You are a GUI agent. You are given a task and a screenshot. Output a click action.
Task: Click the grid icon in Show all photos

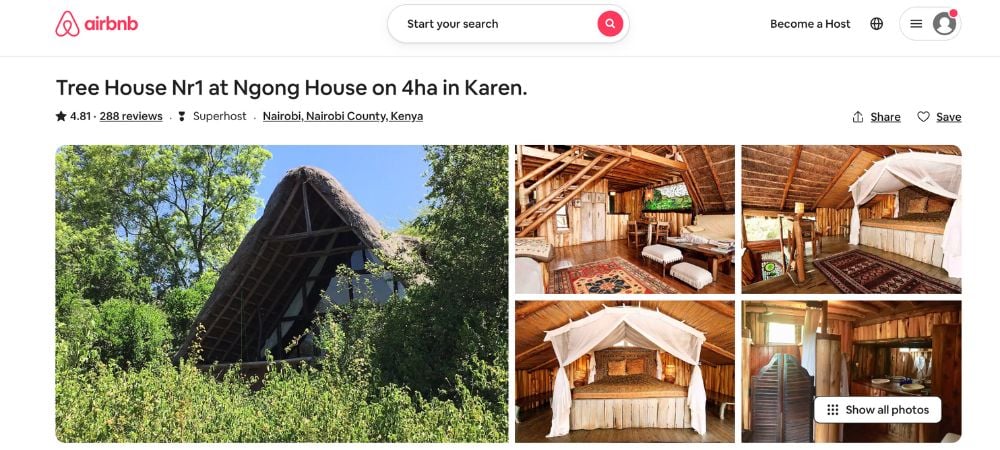click(832, 410)
